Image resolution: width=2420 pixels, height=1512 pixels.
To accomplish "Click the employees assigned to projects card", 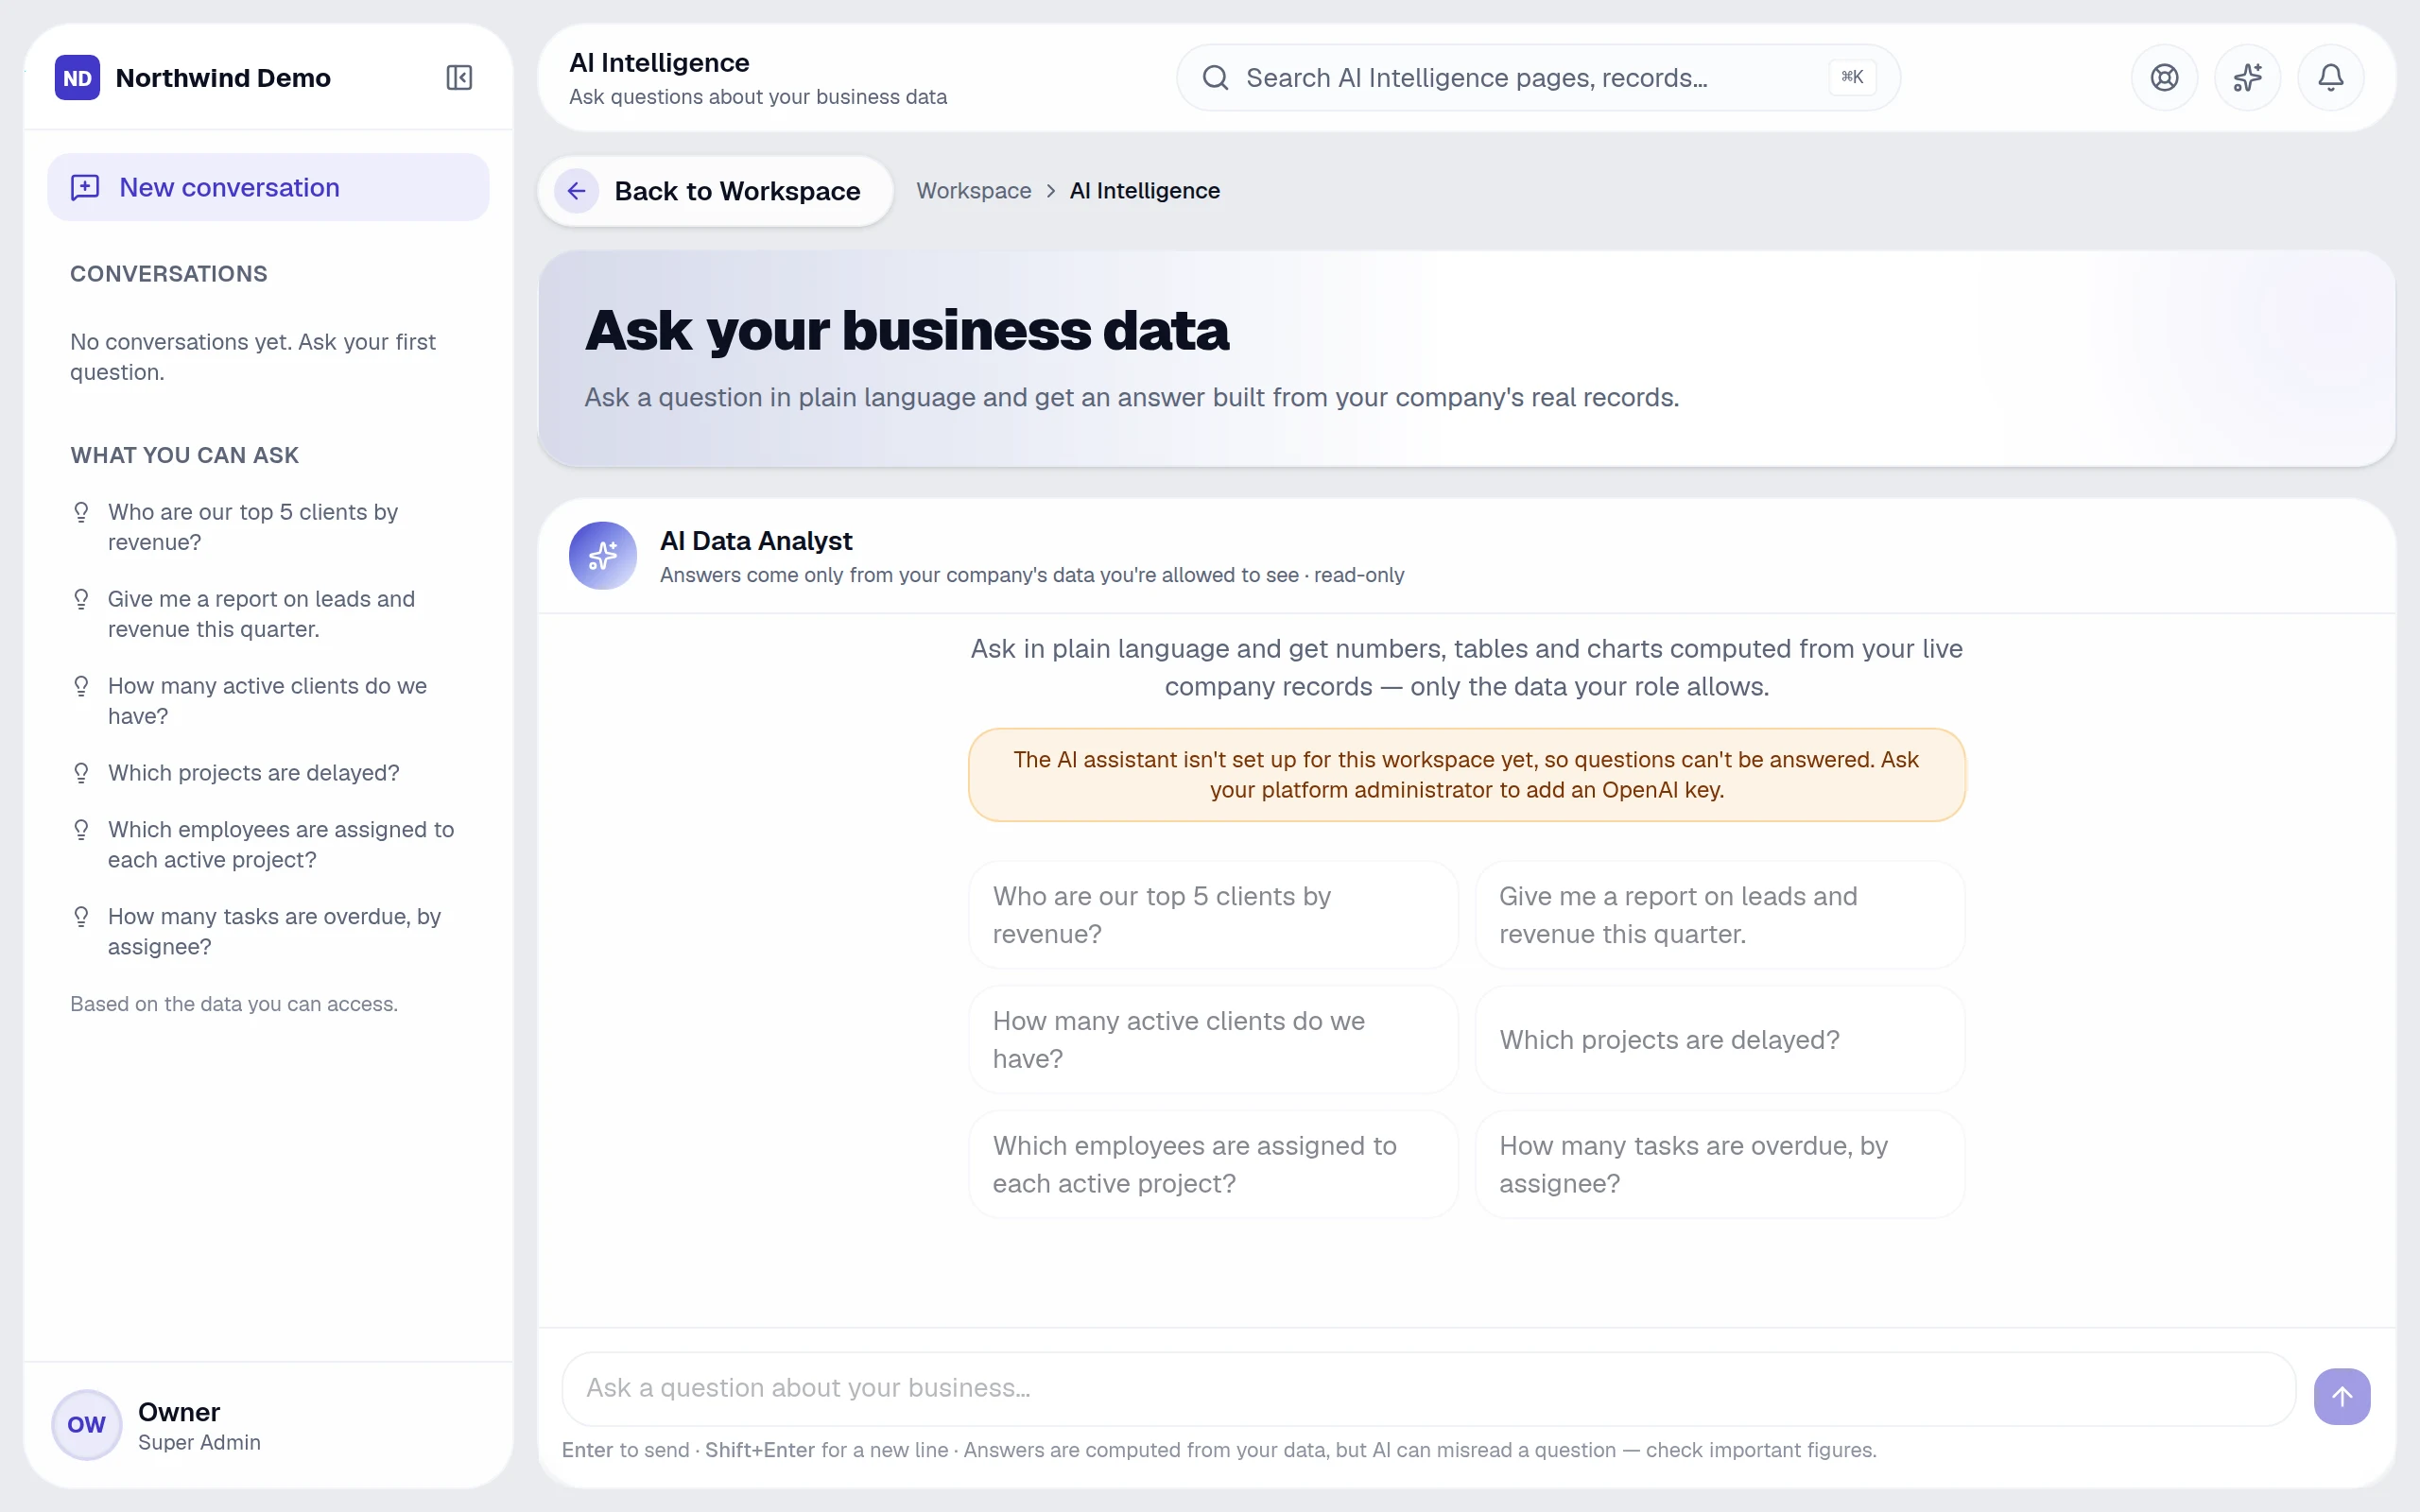I will tap(1213, 1165).
